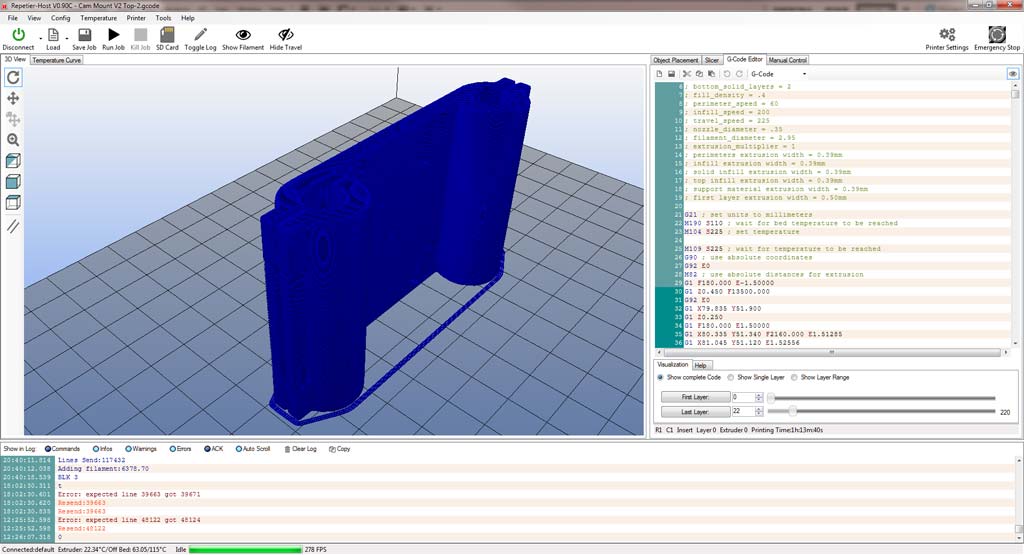Screen dimensions: 1024x555
Task: Start printing with the Run Job icon
Action: (114, 35)
